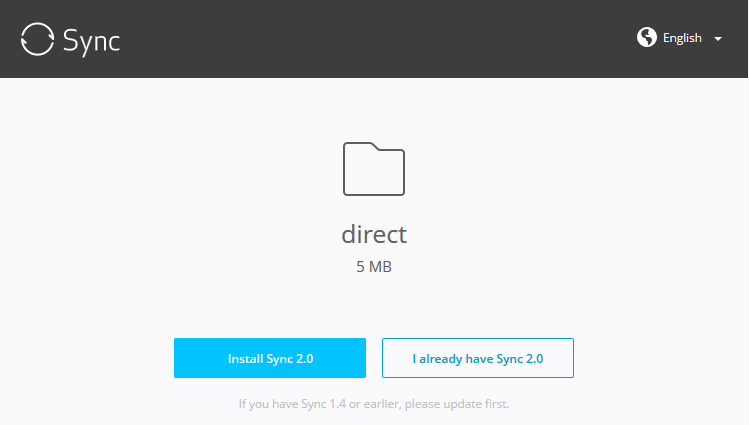
Task: Expand language list via the caret arrow
Action: point(717,39)
